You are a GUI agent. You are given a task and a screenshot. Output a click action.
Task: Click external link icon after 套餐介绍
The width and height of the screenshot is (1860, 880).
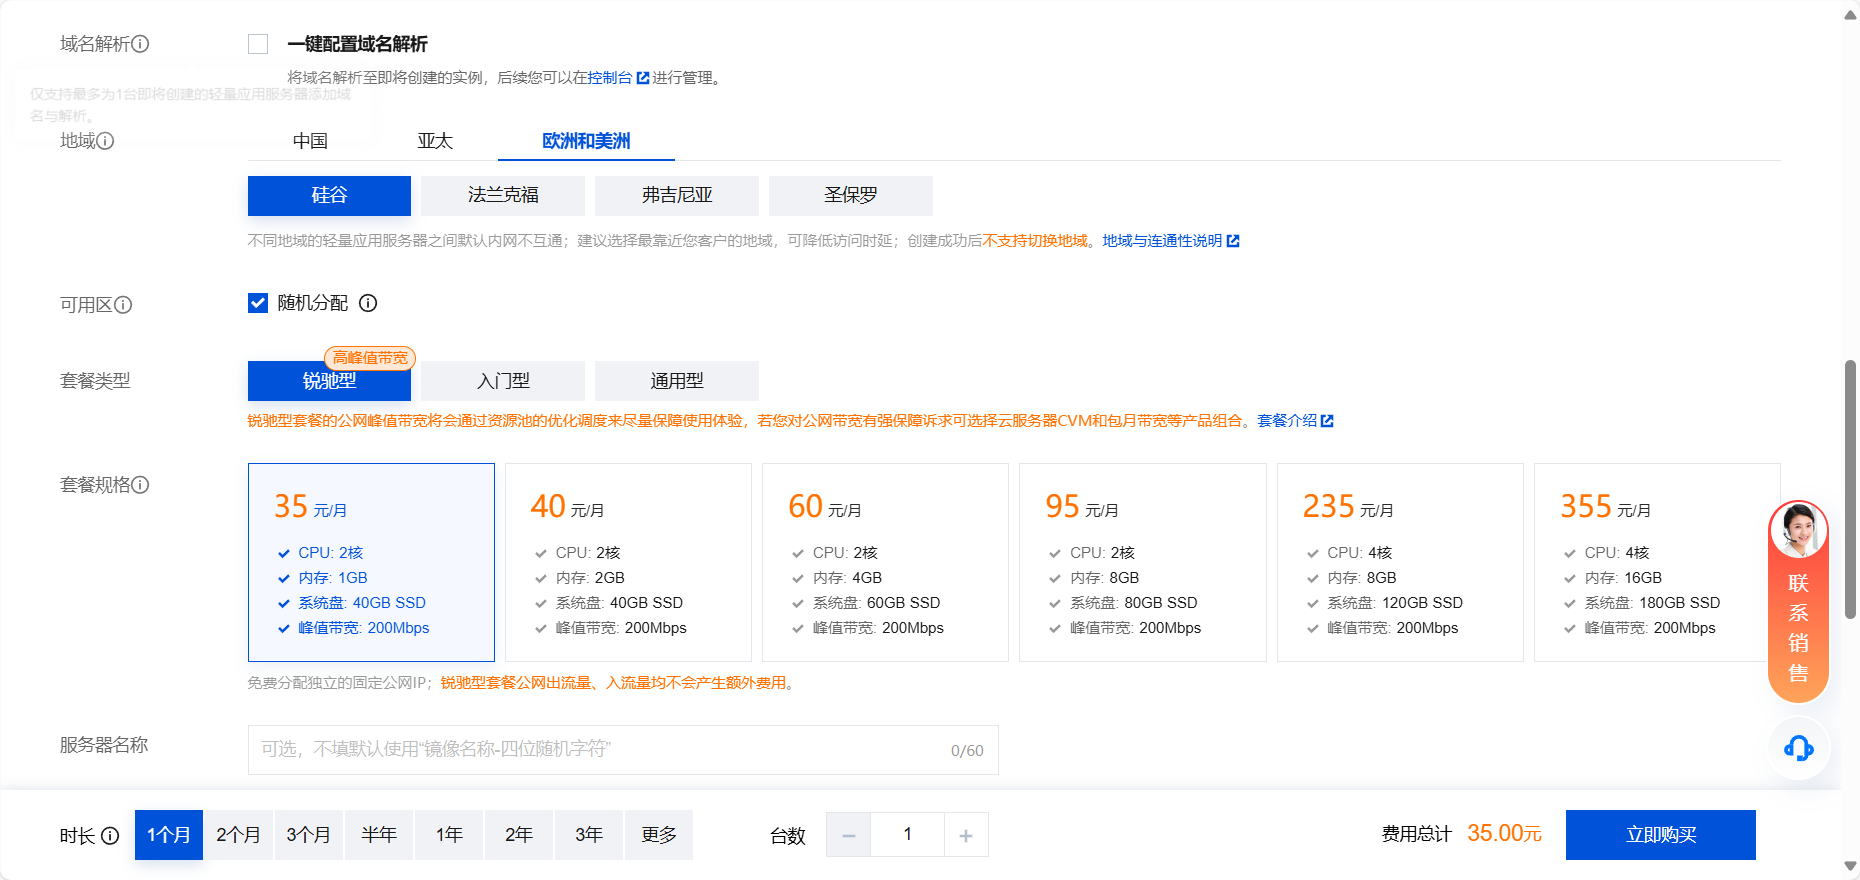coord(1327,421)
